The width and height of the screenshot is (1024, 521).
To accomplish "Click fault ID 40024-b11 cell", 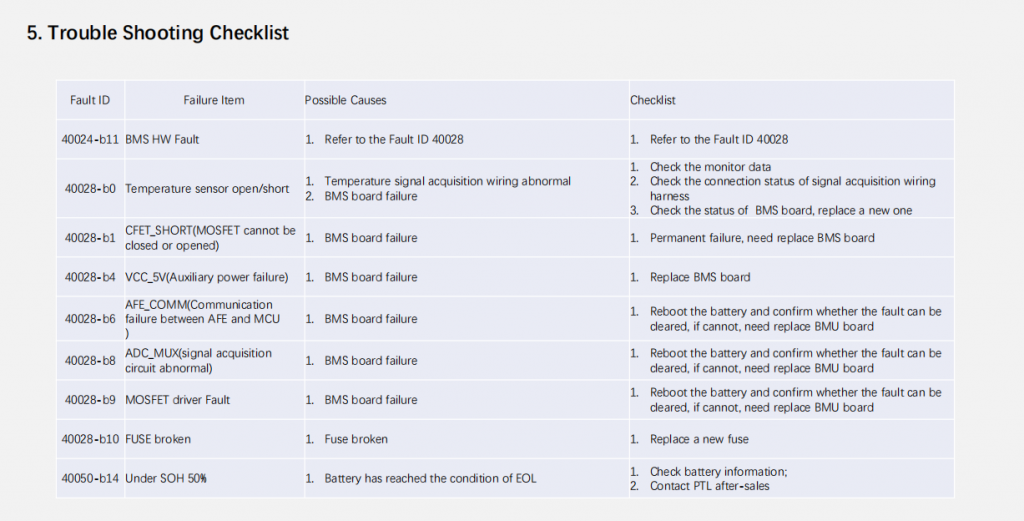I will click(x=90, y=139).
